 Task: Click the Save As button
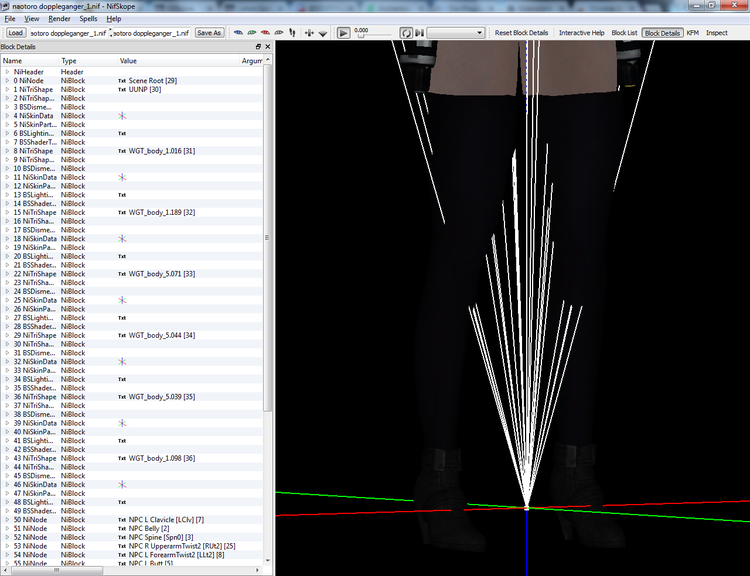pos(209,33)
